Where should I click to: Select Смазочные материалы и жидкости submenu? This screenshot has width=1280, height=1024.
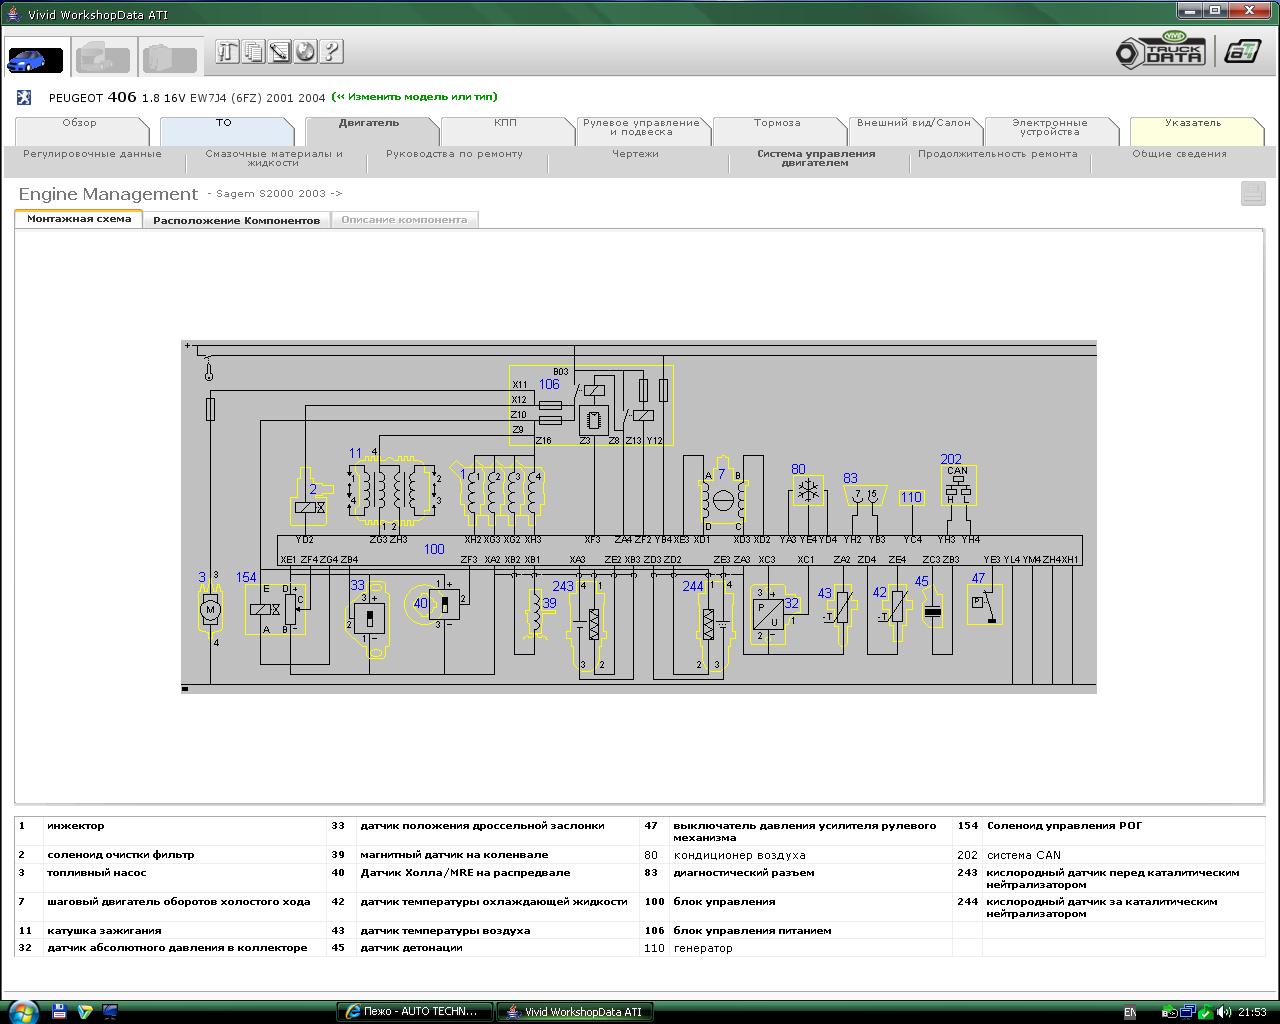(x=273, y=158)
